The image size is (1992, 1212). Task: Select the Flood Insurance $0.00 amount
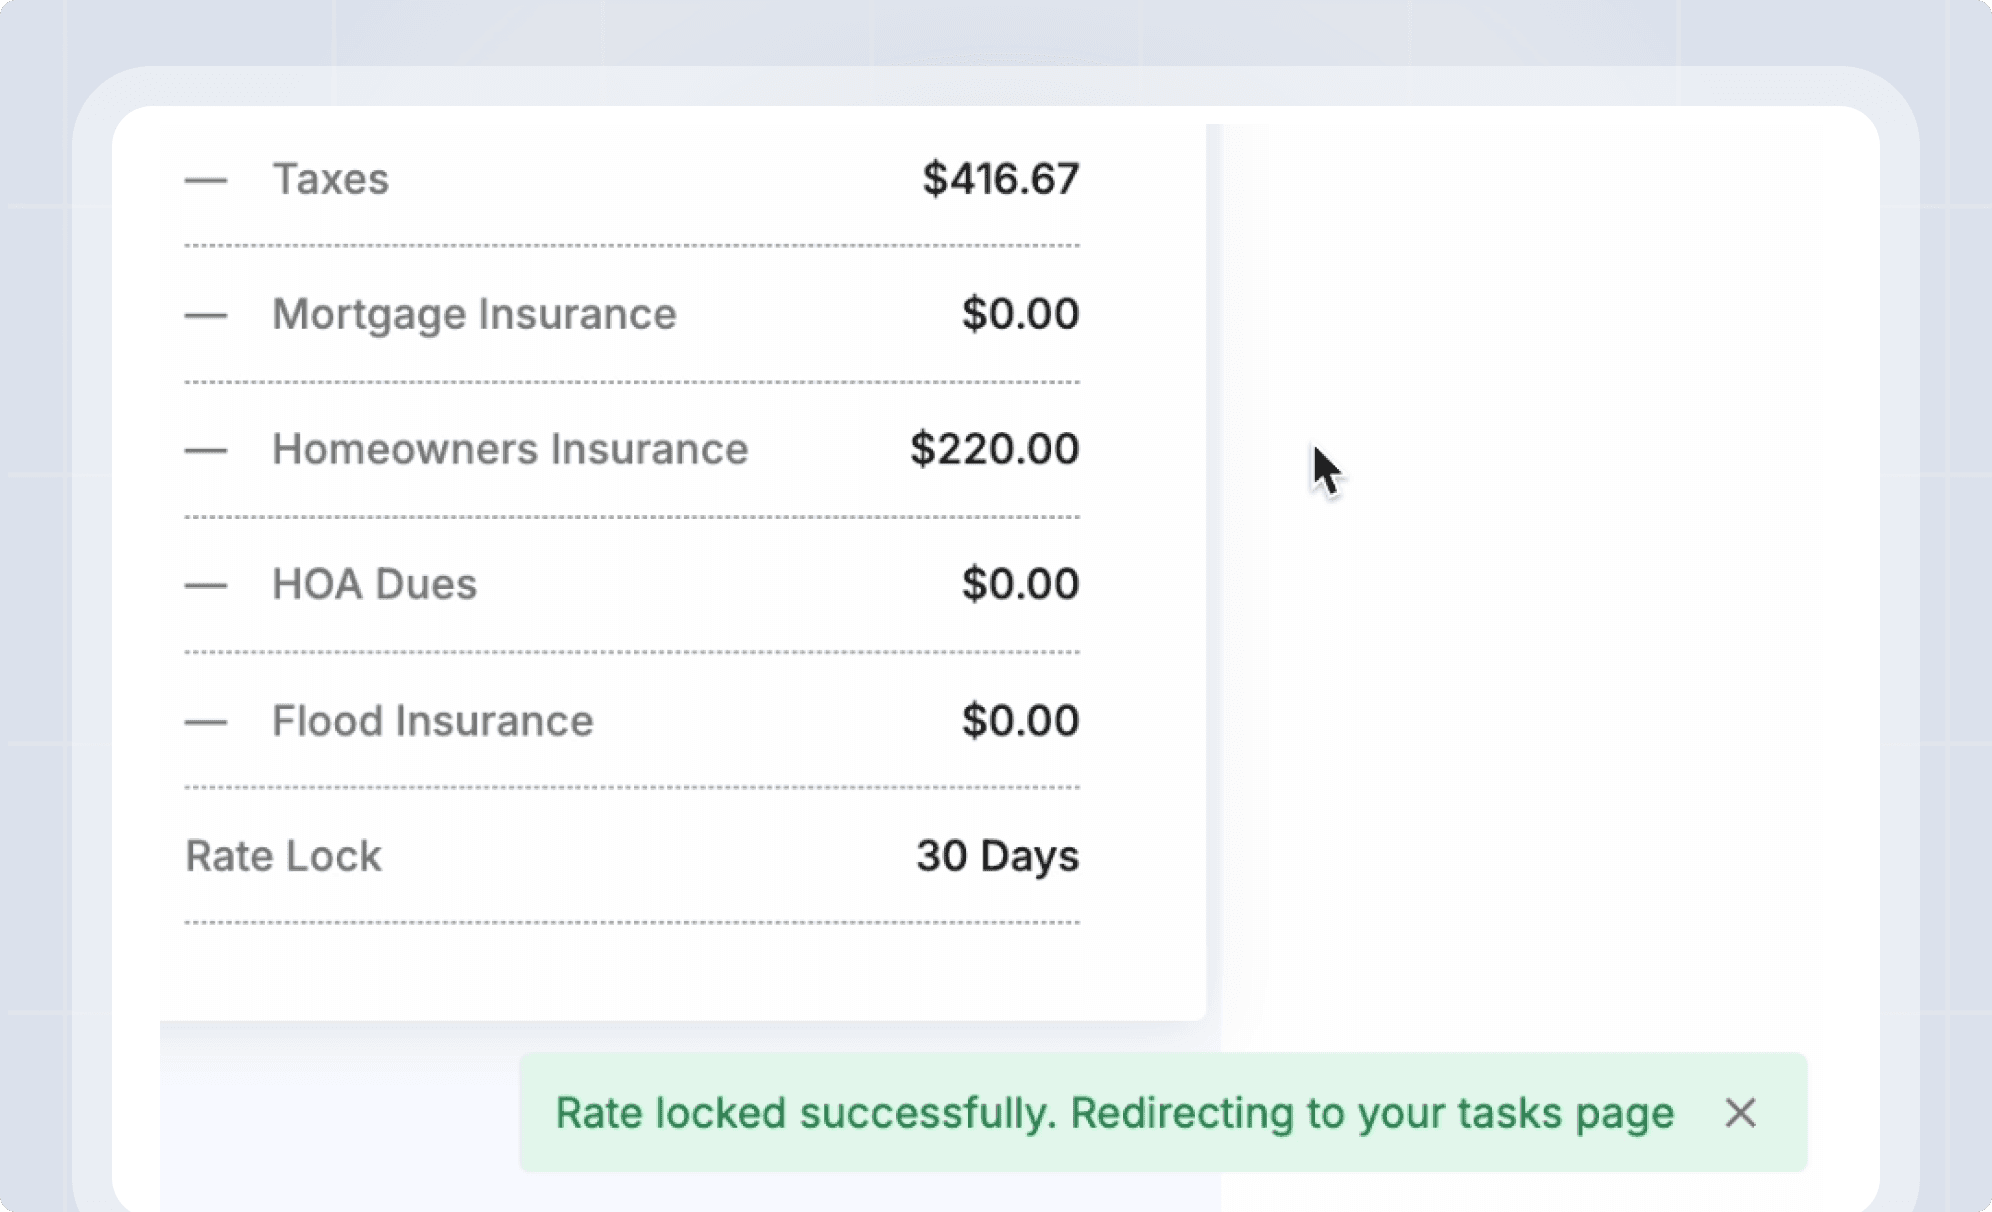pyautogui.click(x=1020, y=721)
